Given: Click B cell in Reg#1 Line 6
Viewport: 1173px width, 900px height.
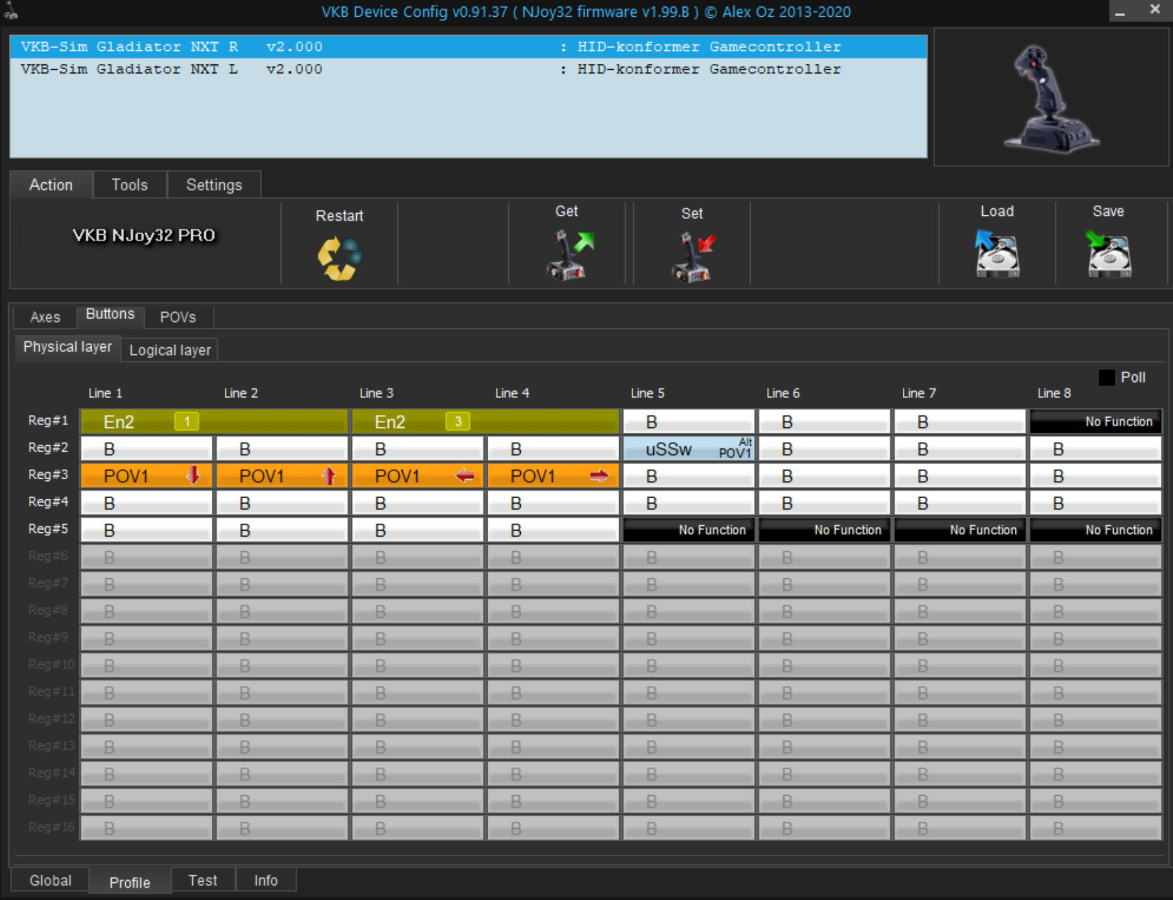Looking at the screenshot, I should (824, 422).
